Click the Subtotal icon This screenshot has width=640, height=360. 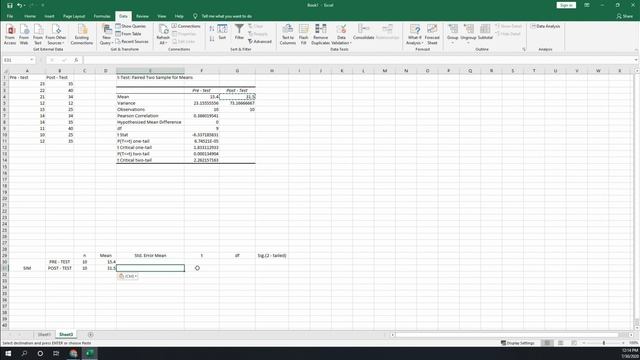coord(485,32)
